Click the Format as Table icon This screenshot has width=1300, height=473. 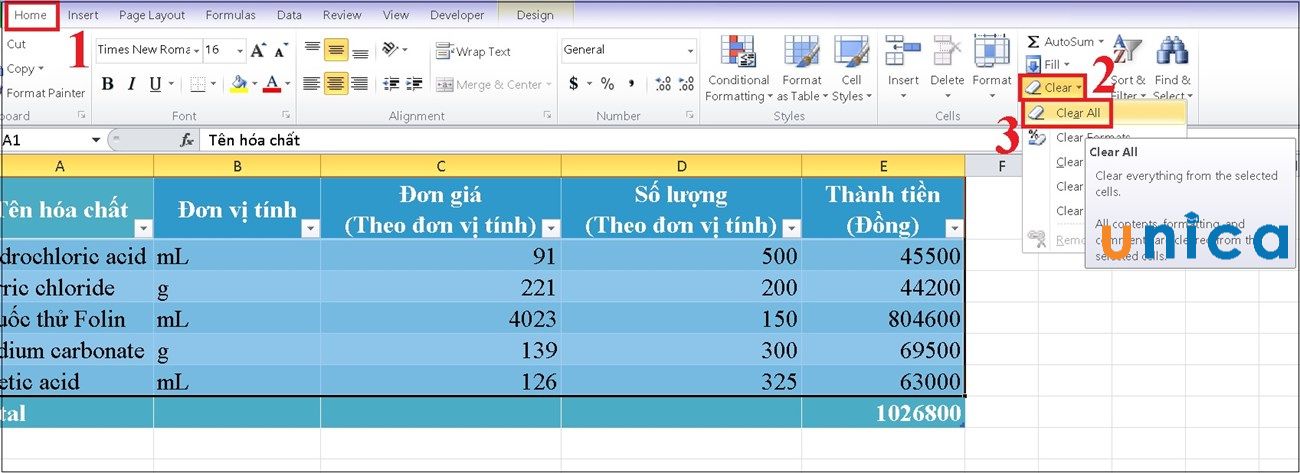click(801, 52)
